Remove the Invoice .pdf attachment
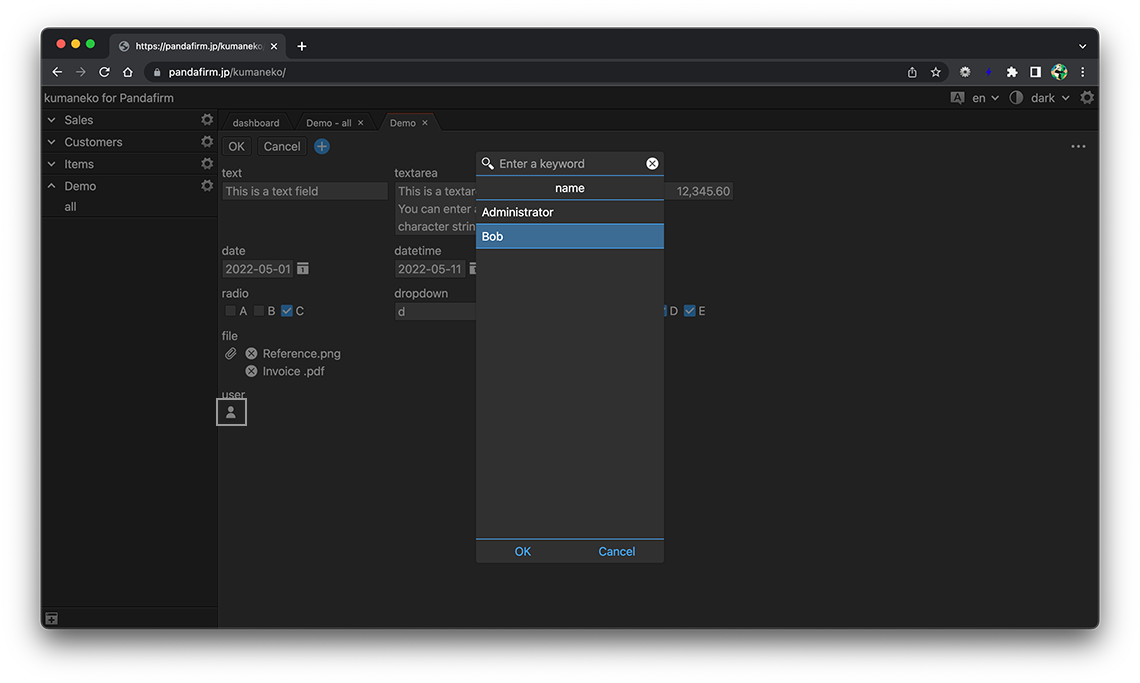 click(251, 372)
